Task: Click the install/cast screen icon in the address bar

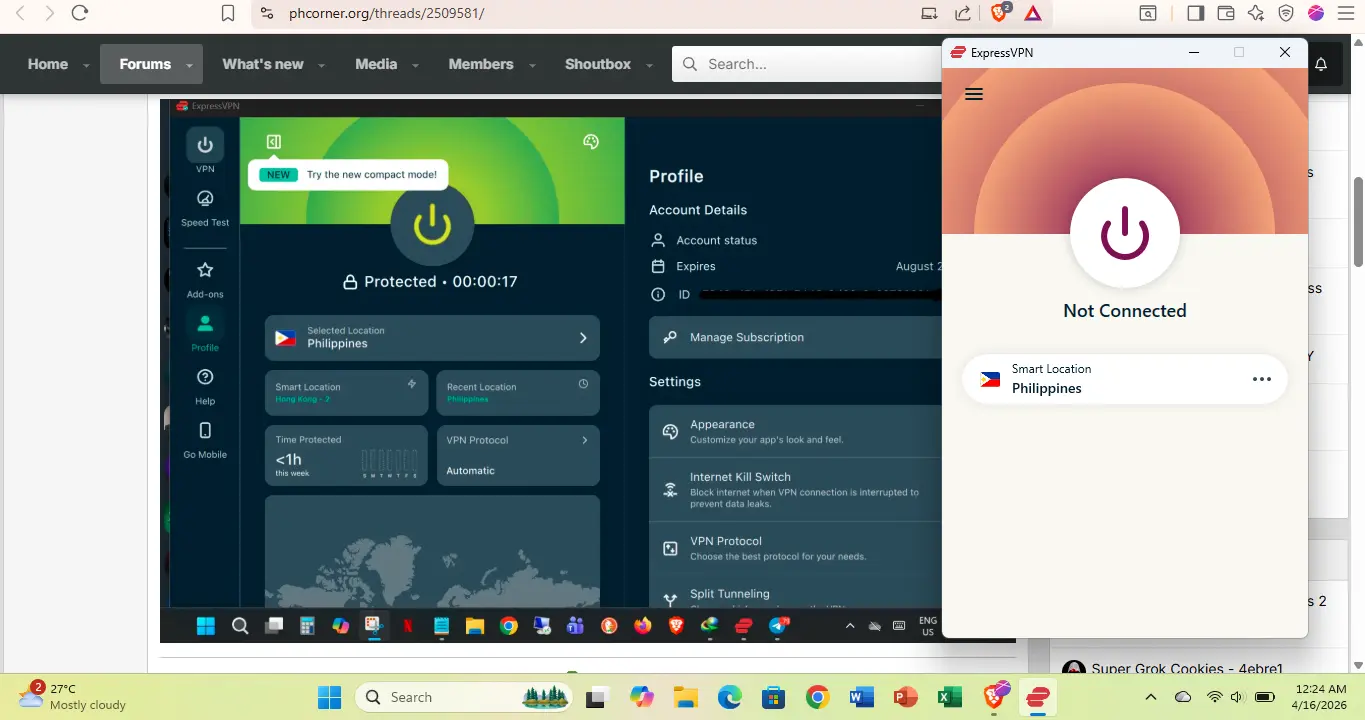Action: pos(930,14)
